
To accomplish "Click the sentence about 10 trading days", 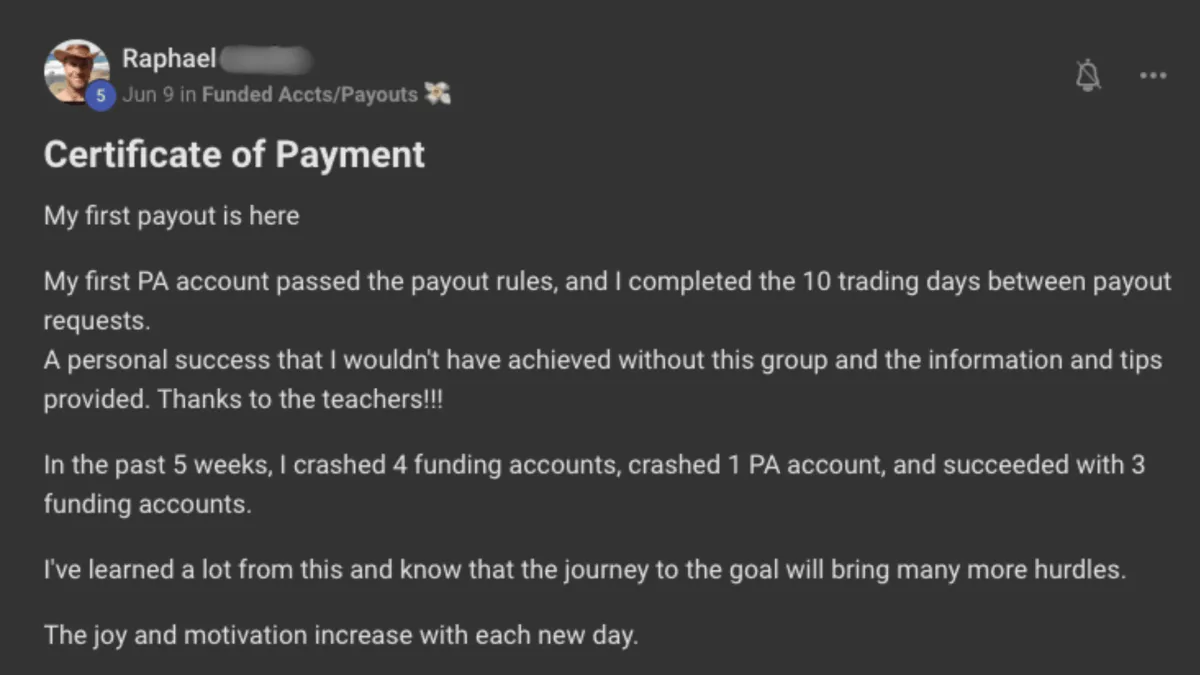I will tap(607, 300).
